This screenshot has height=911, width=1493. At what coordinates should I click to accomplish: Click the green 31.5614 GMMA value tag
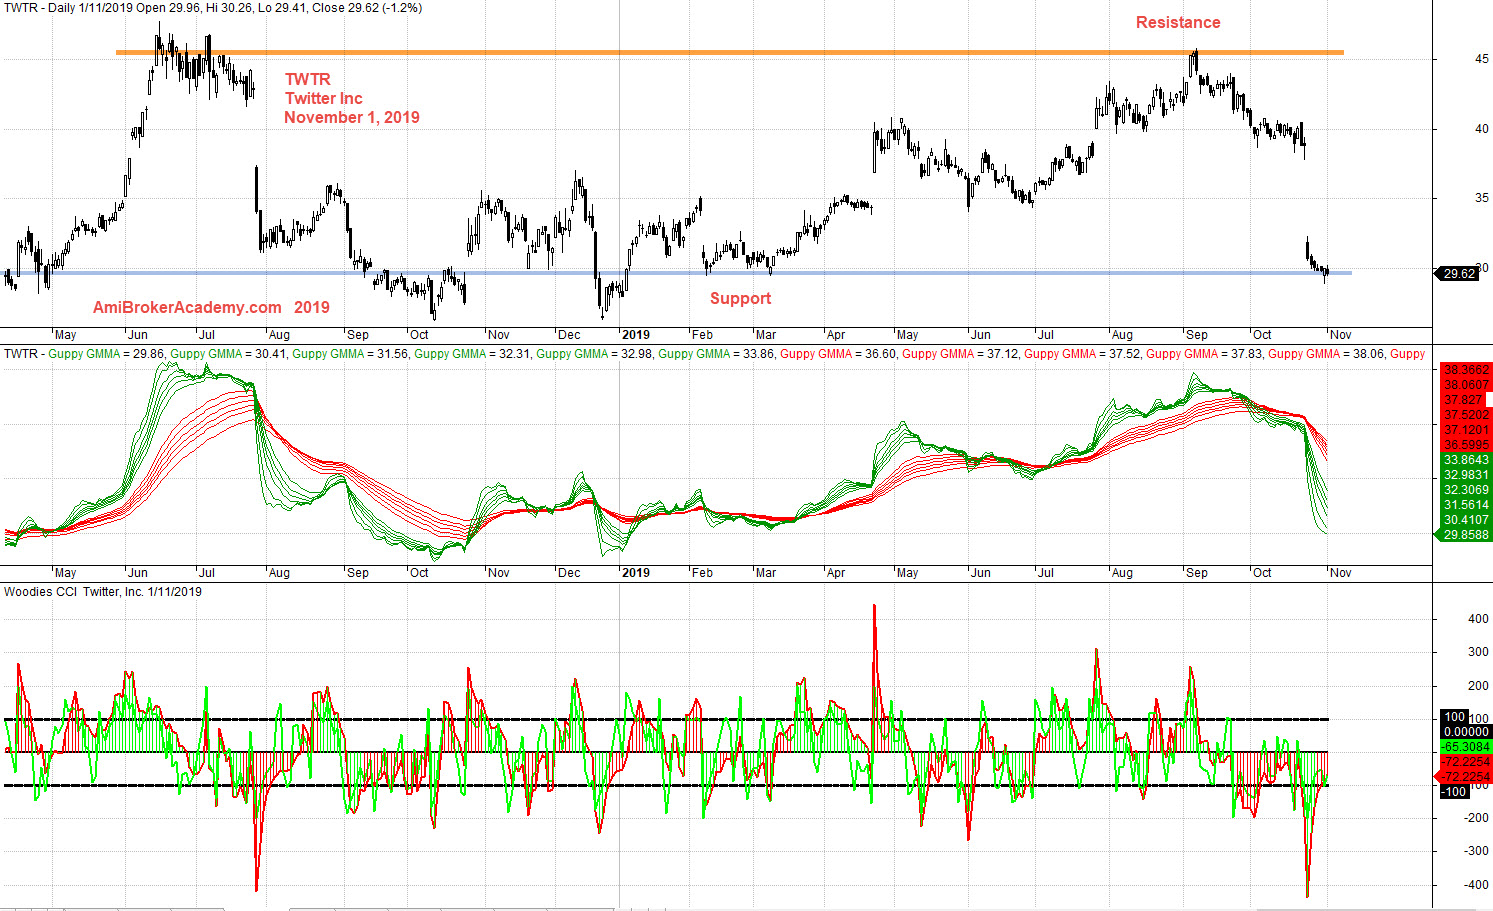1465,505
